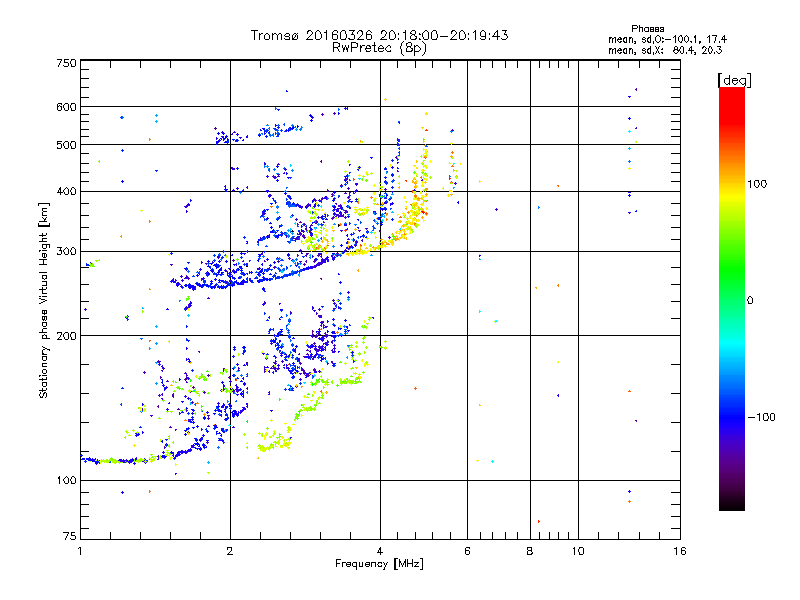Click the phase colorbar

732,298
